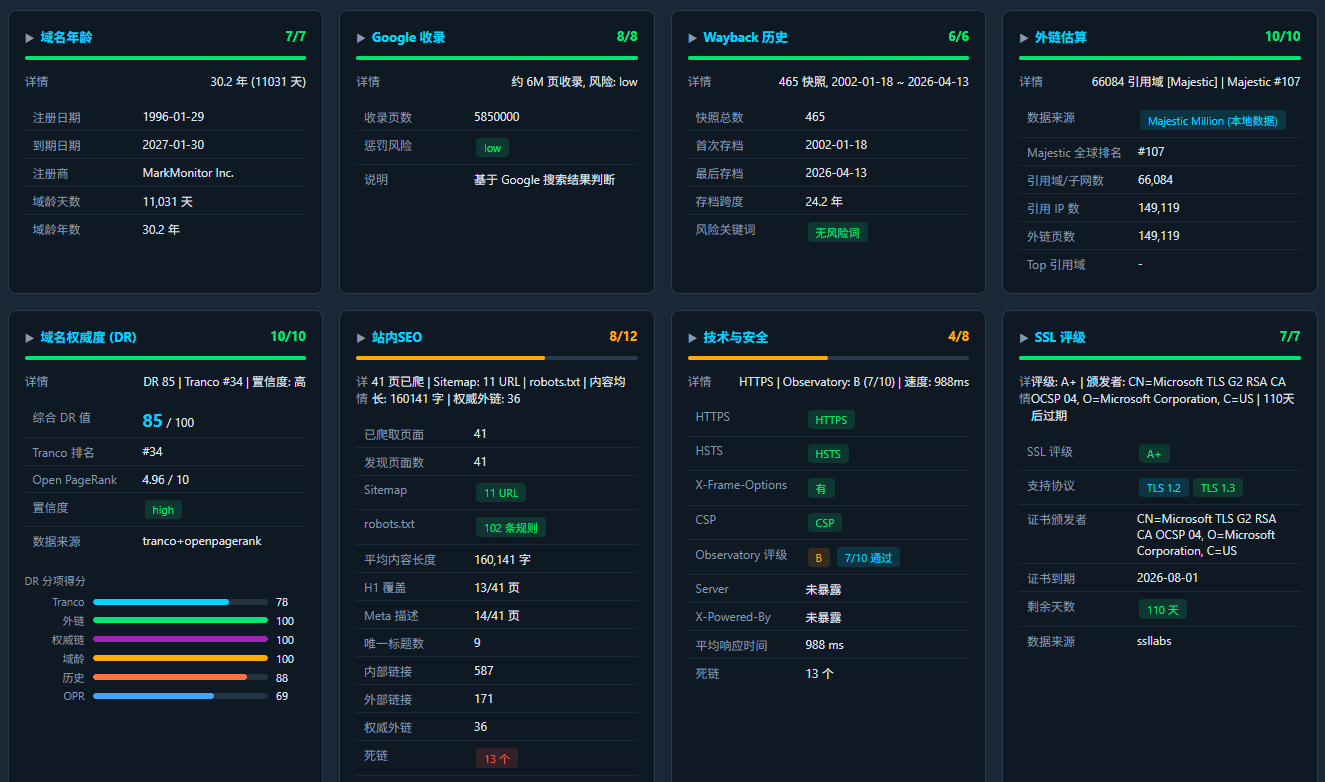Image resolution: width=1325 pixels, height=782 pixels.
Task: Click the TLS 1.3 protocol badge
Action: pyautogui.click(x=1218, y=488)
